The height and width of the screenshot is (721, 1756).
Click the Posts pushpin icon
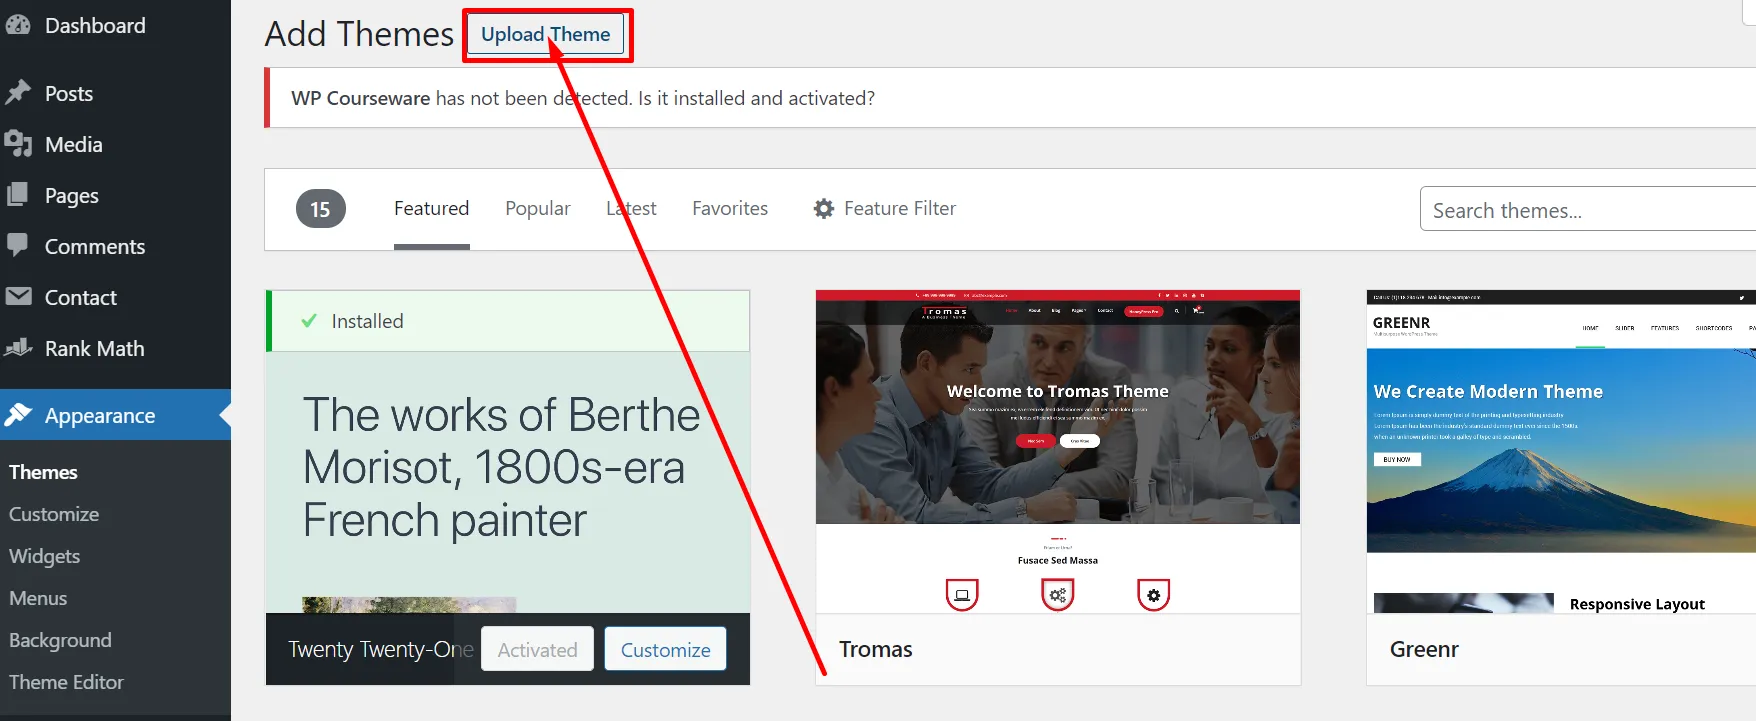[x=17, y=93]
